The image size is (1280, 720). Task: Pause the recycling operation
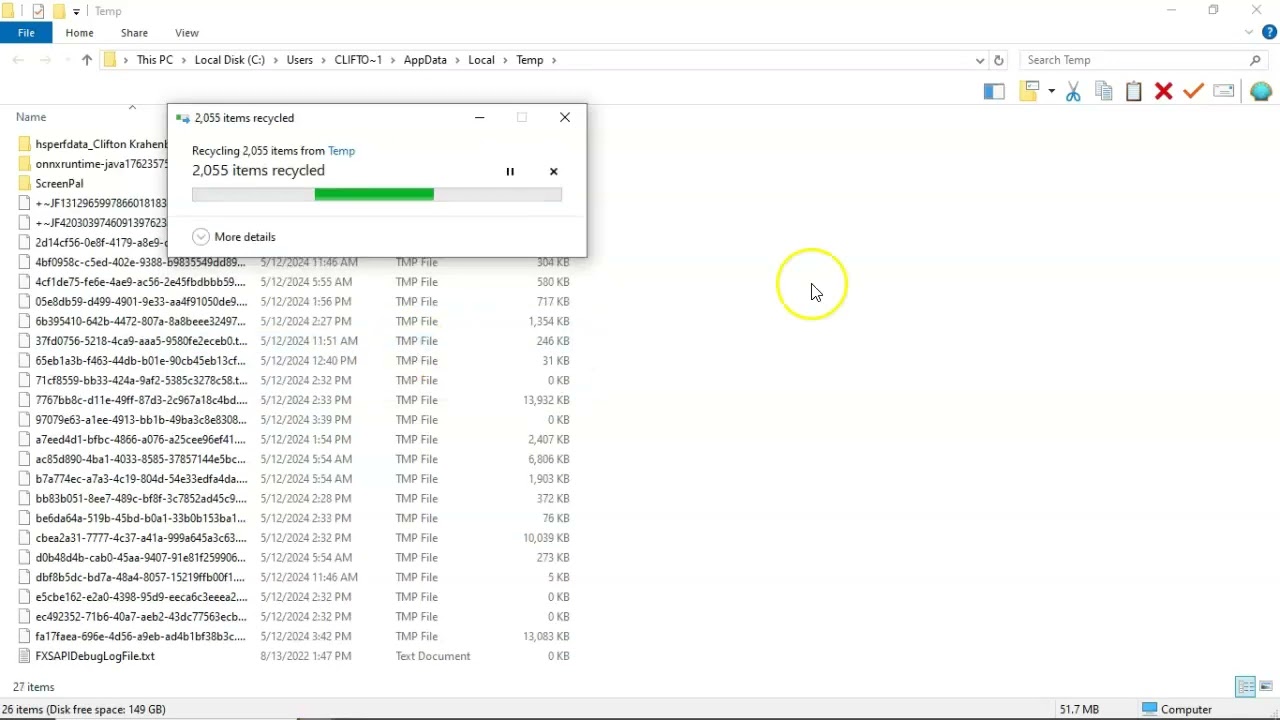(510, 172)
